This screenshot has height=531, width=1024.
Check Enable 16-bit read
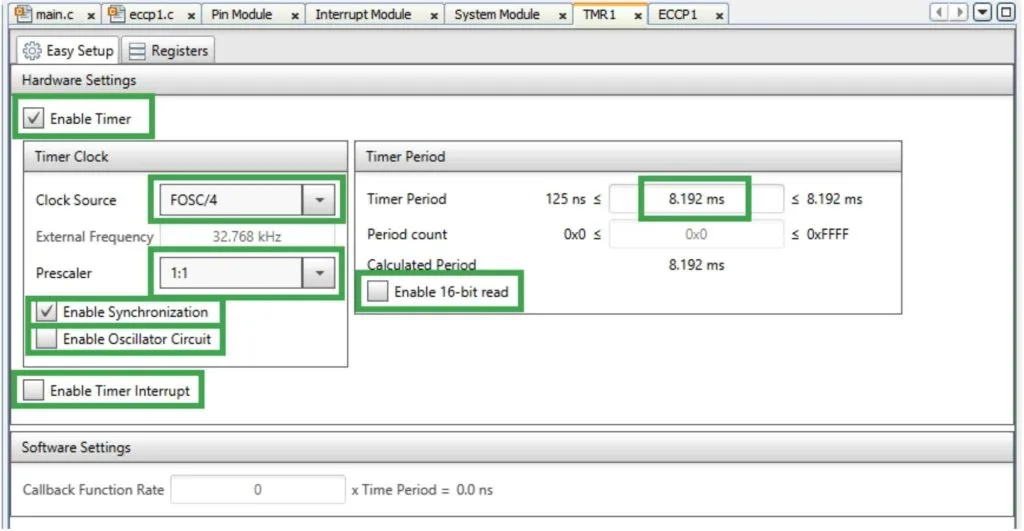coord(377,291)
